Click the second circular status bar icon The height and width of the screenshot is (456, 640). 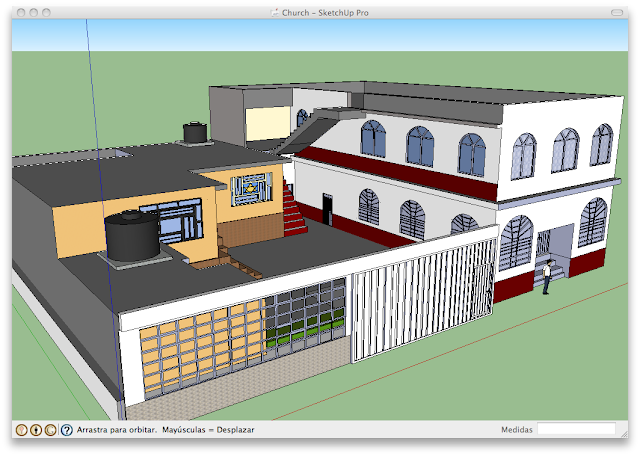(36, 430)
